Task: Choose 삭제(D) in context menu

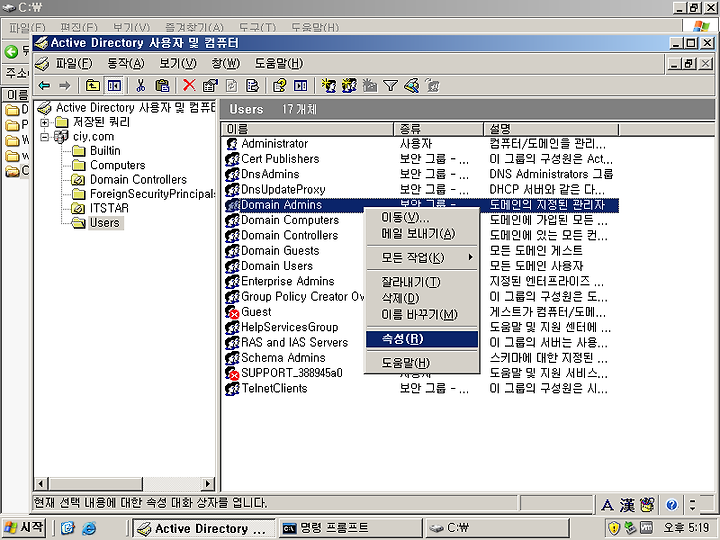Action: (422, 298)
